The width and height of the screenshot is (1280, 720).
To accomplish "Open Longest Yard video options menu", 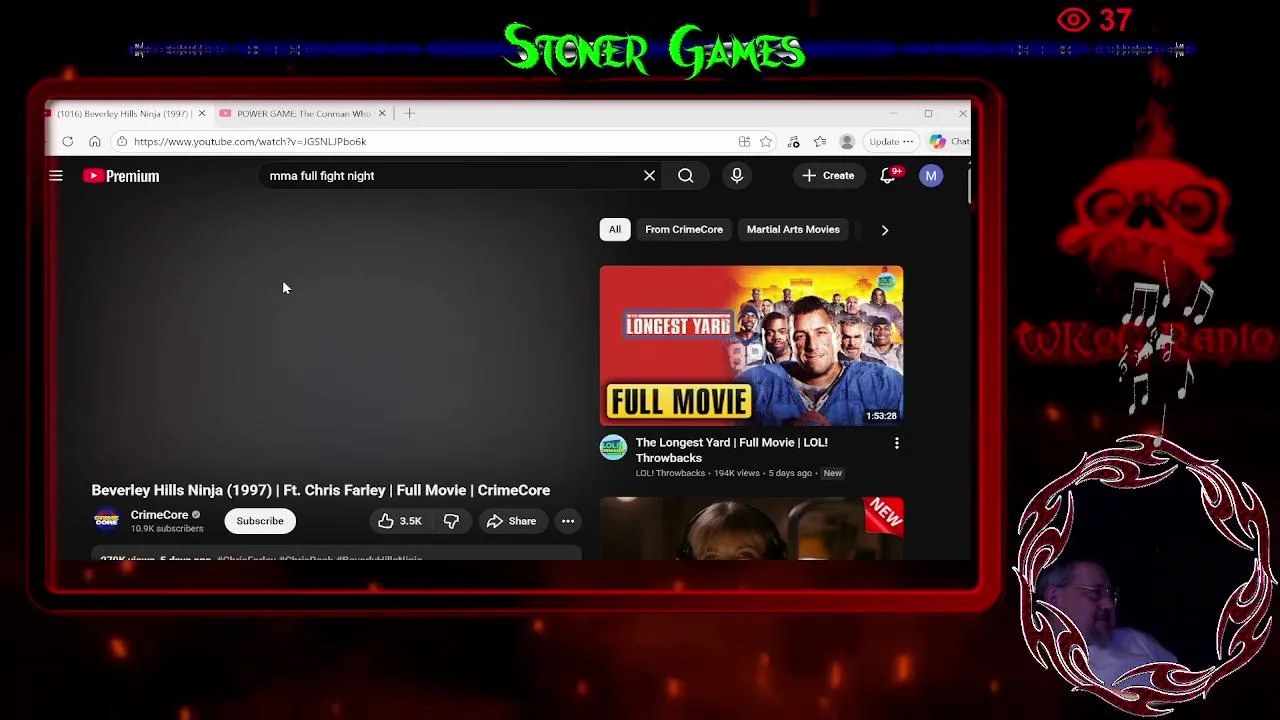I will pyautogui.click(x=896, y=443).
